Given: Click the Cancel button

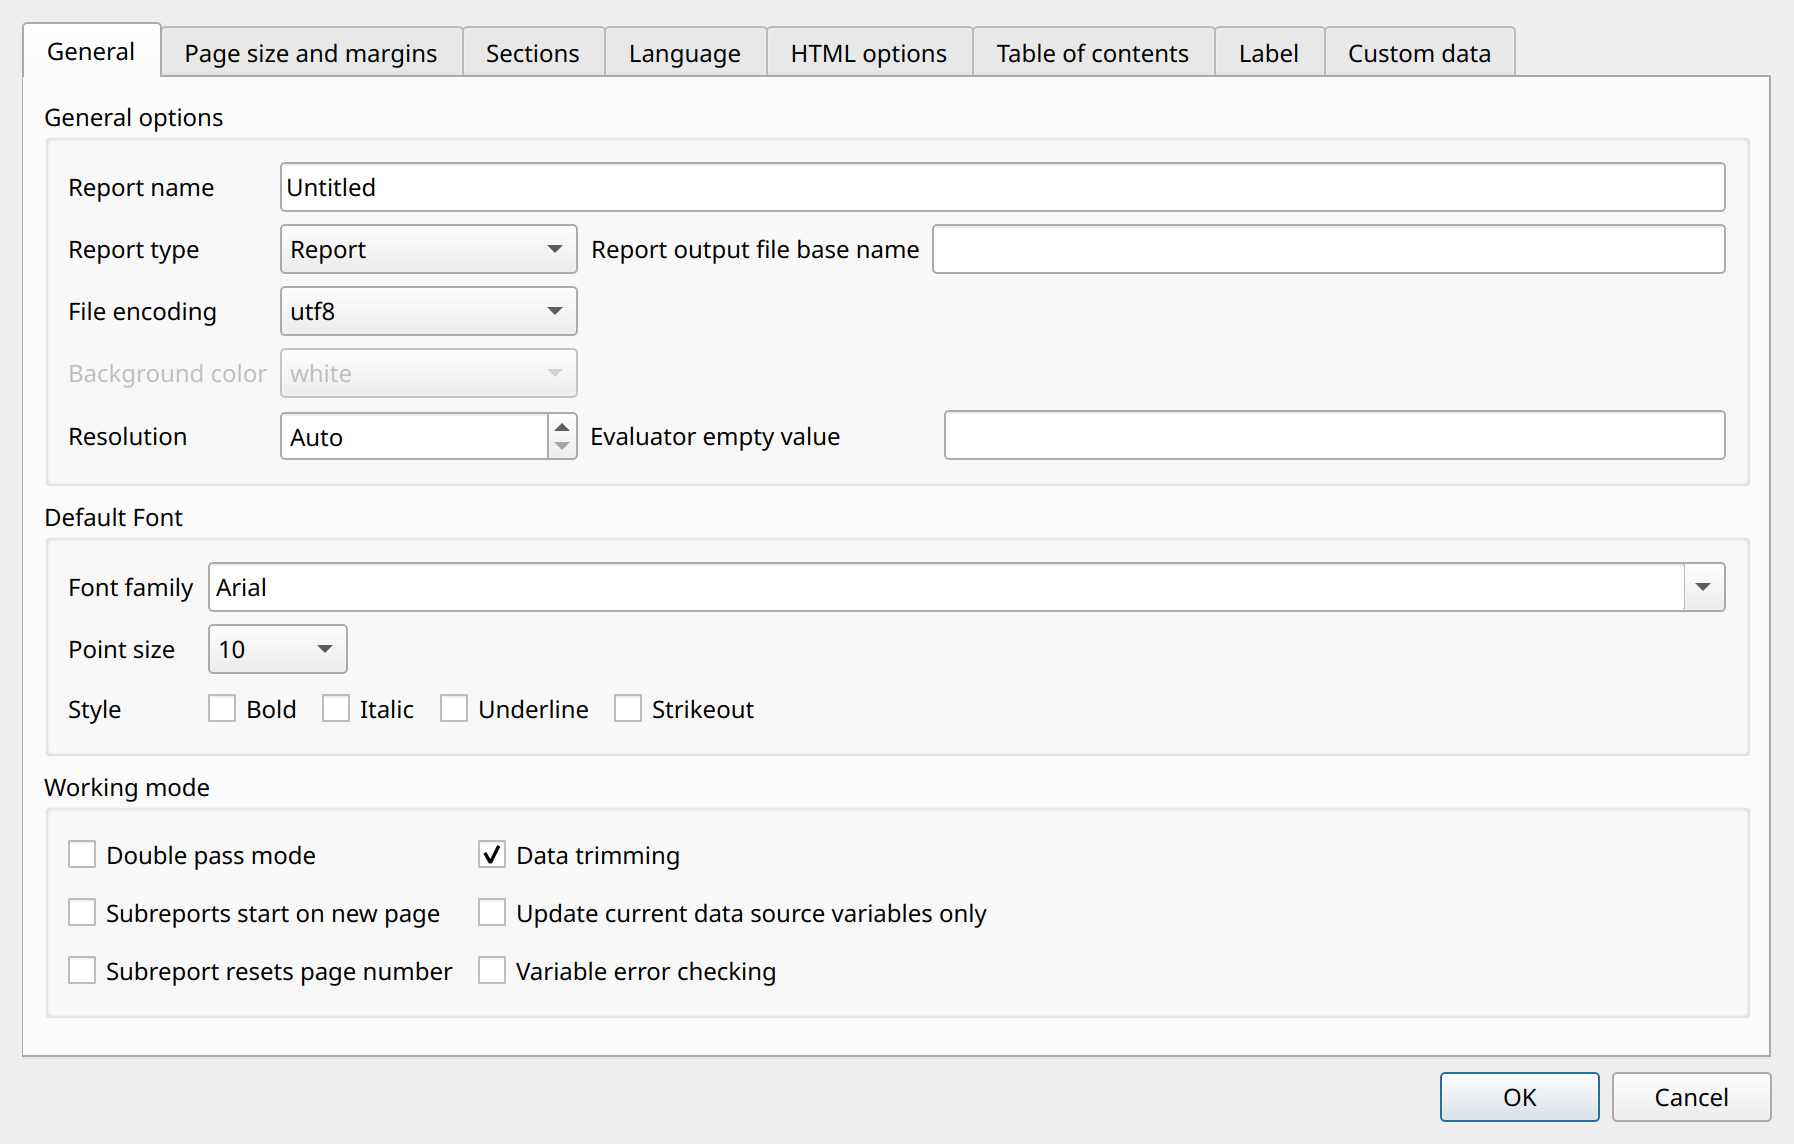Looking at the screenshot, I should pyautogui.click(x=1691, y=1097).
